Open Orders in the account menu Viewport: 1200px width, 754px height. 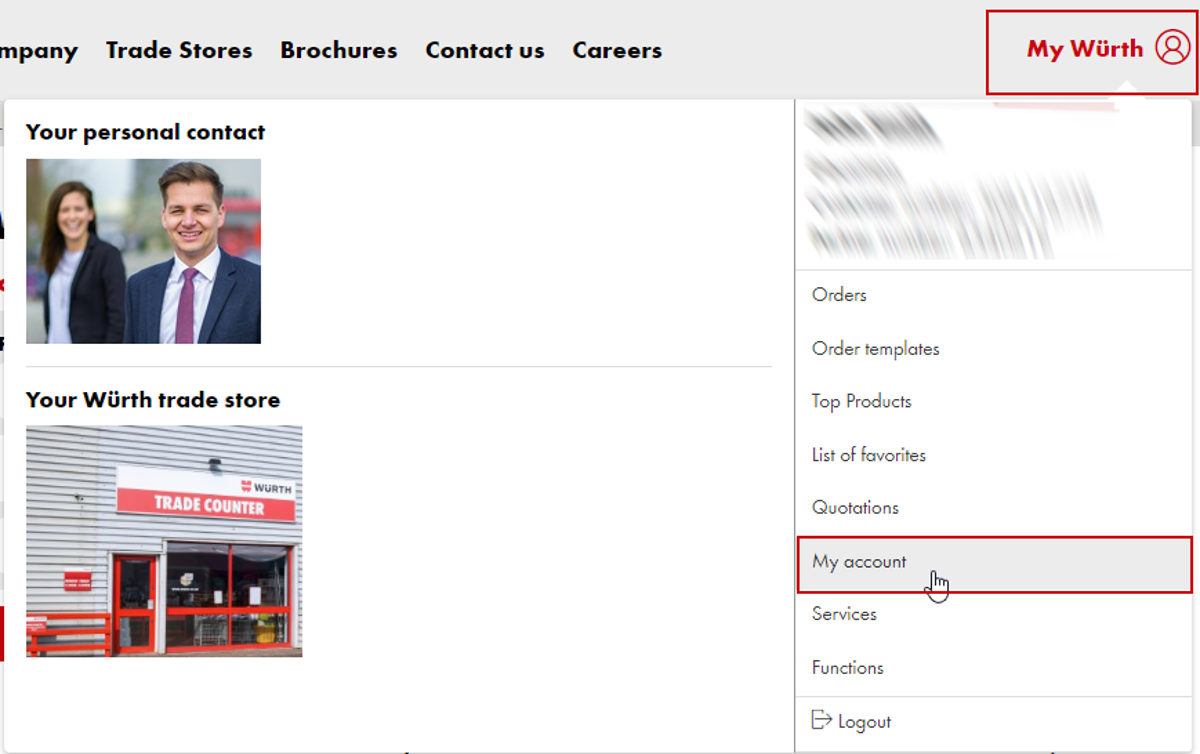839,295
